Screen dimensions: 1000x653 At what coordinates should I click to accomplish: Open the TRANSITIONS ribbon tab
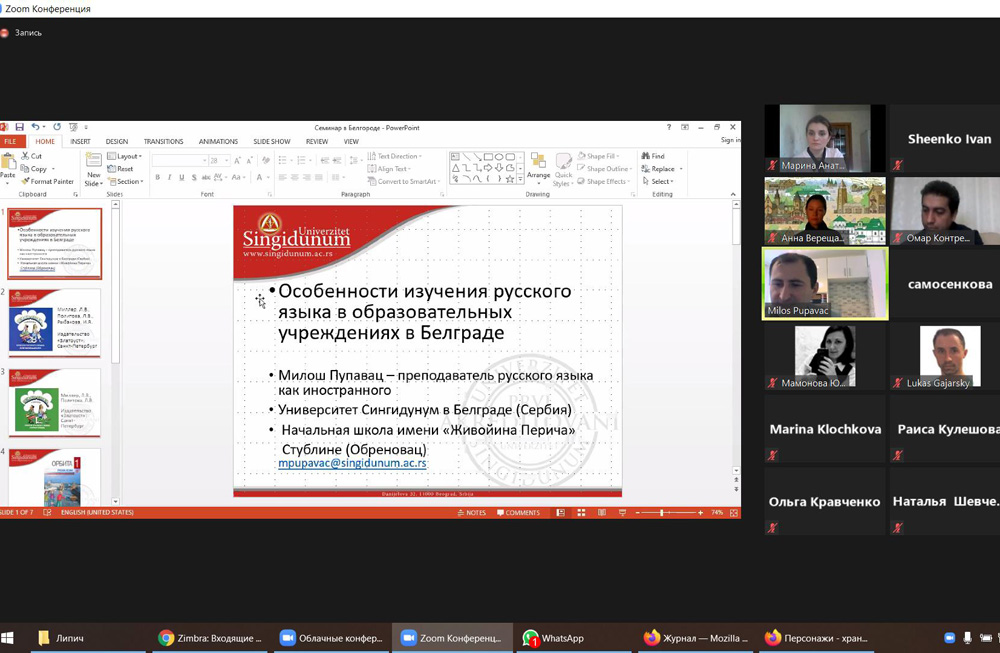coord(163,141)
